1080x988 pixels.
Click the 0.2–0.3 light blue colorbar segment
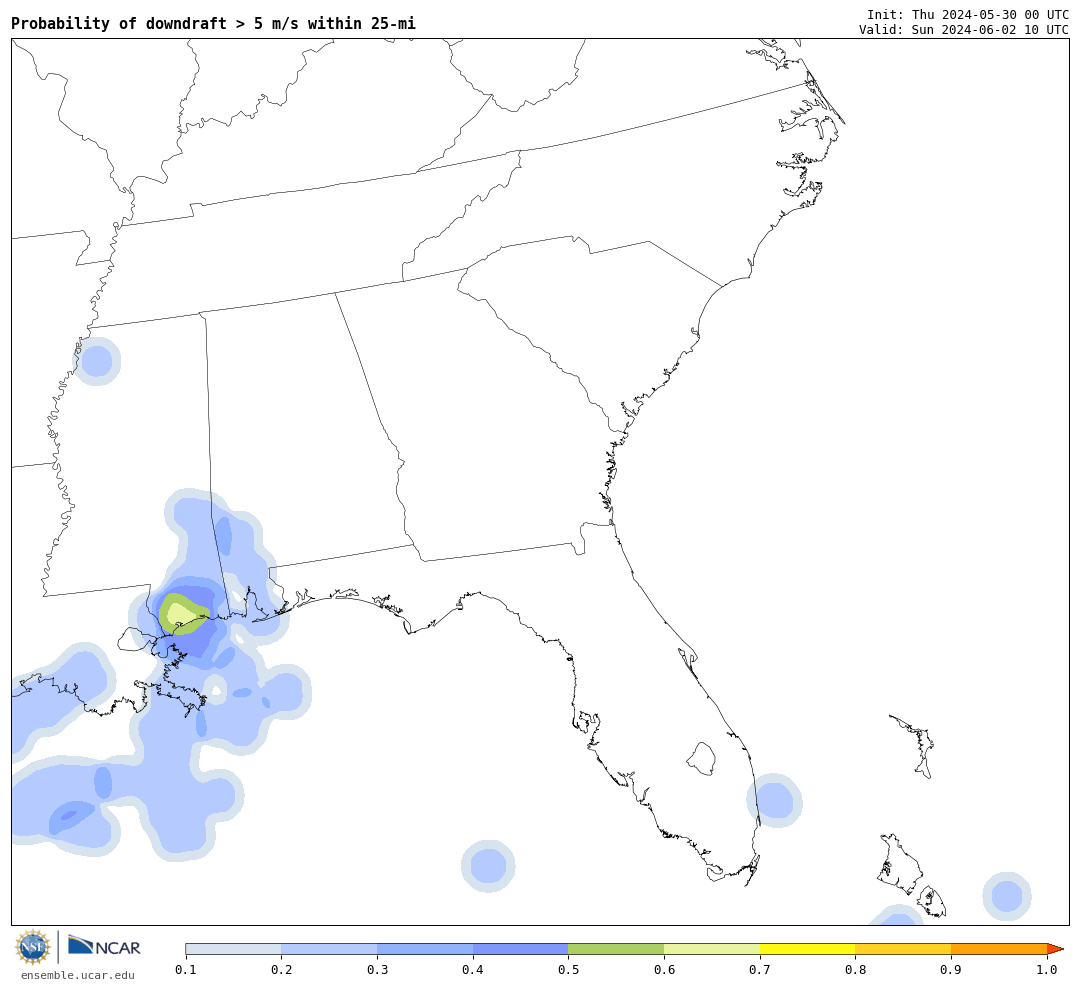329,949
